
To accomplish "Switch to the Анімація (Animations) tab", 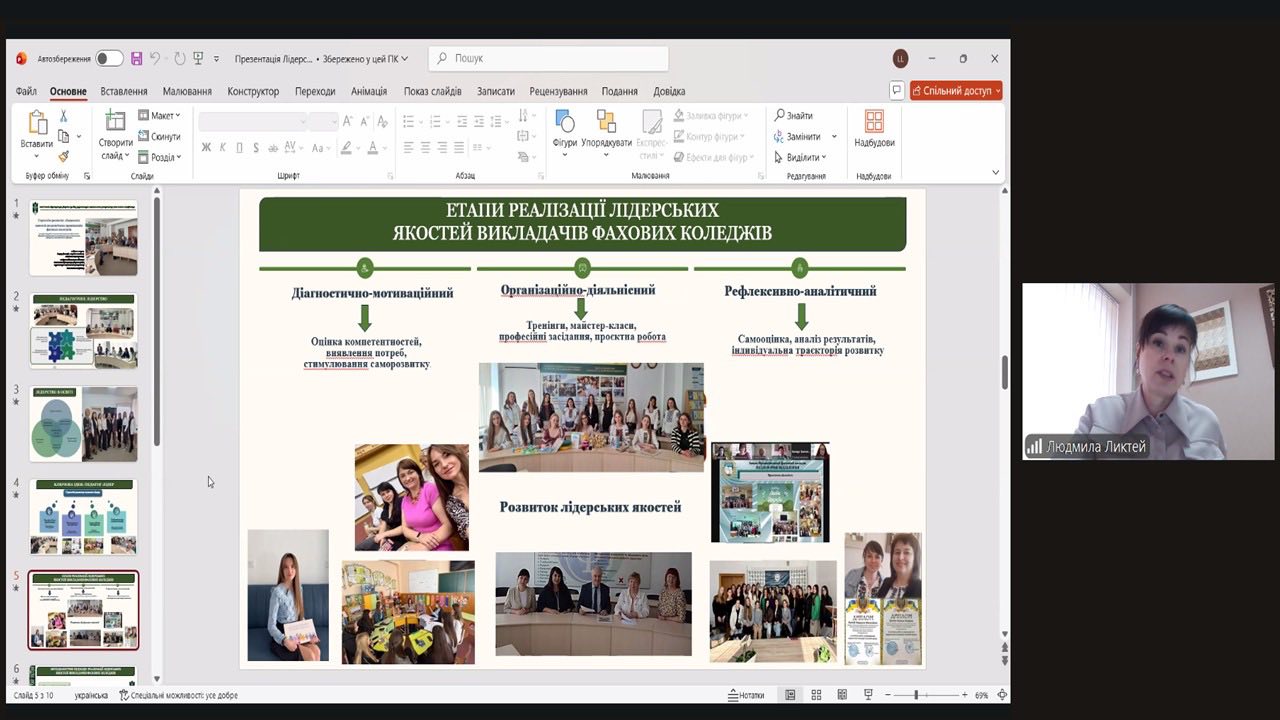I will click(369, 91).
